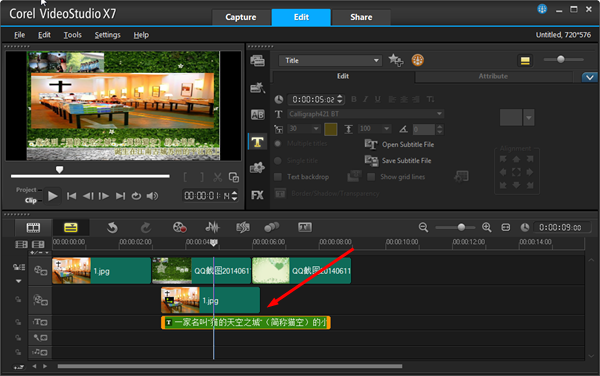Open the Auto Music icon

(x=243, y=228)
